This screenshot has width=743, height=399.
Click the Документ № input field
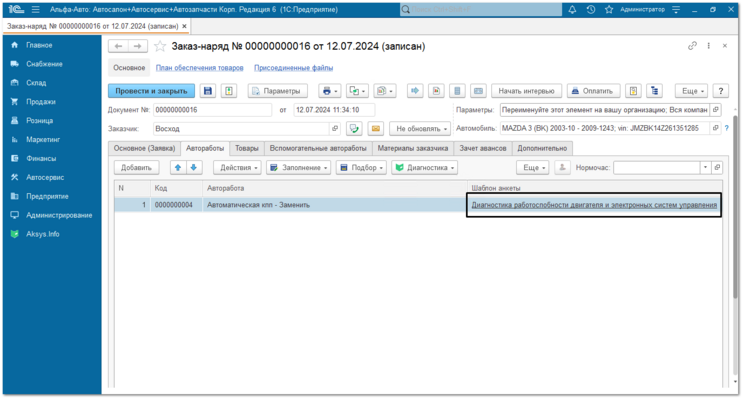tap(212, 109)
